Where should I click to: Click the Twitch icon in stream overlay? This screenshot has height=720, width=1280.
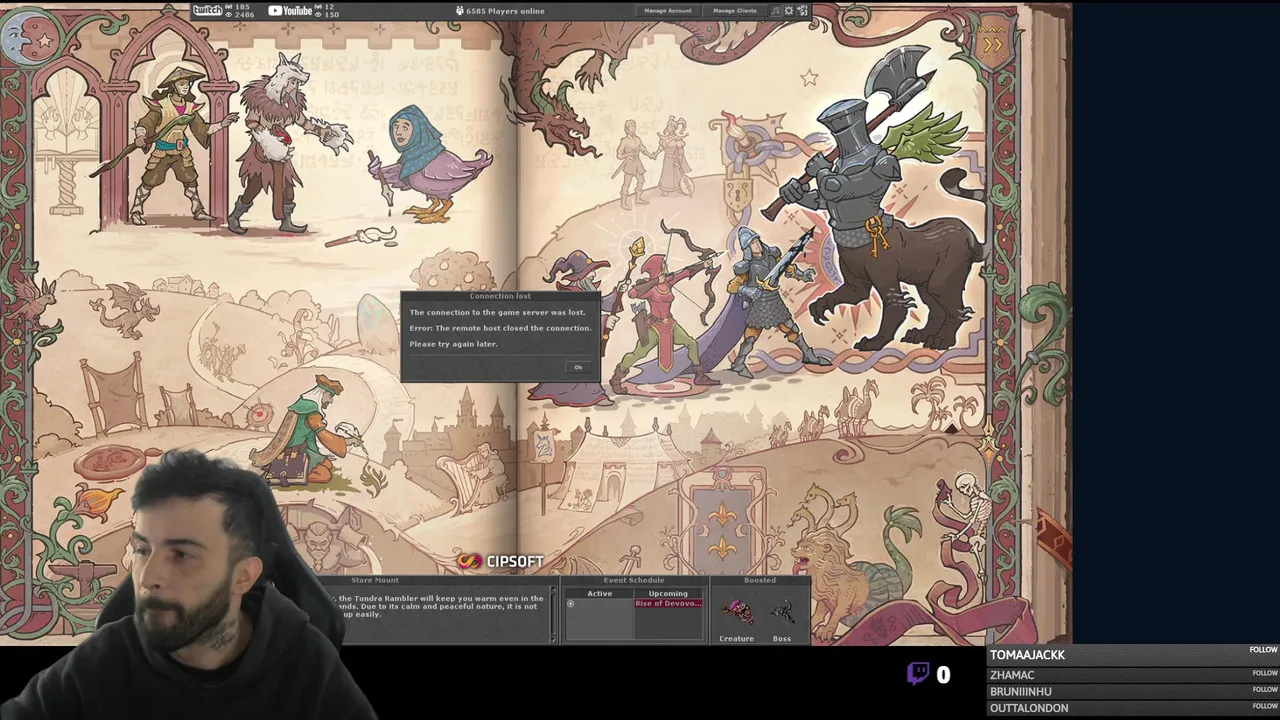(x=918, y=674)
